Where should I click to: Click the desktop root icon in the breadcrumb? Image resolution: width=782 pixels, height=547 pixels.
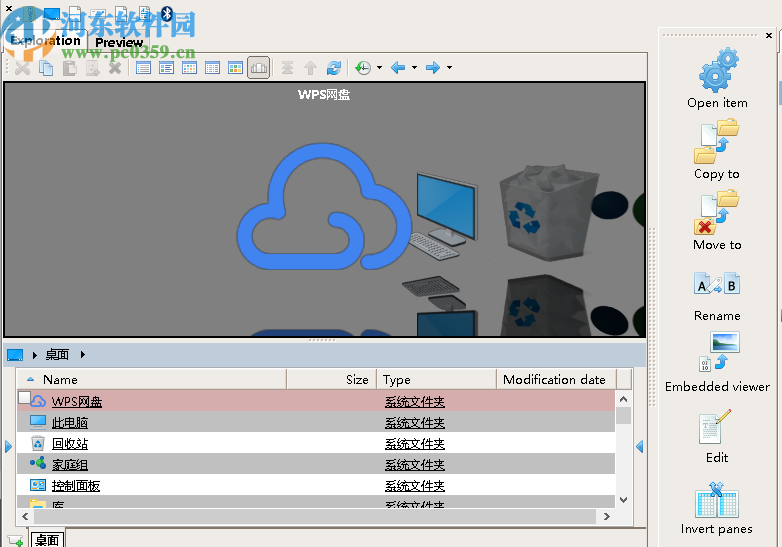pos(15,355)
